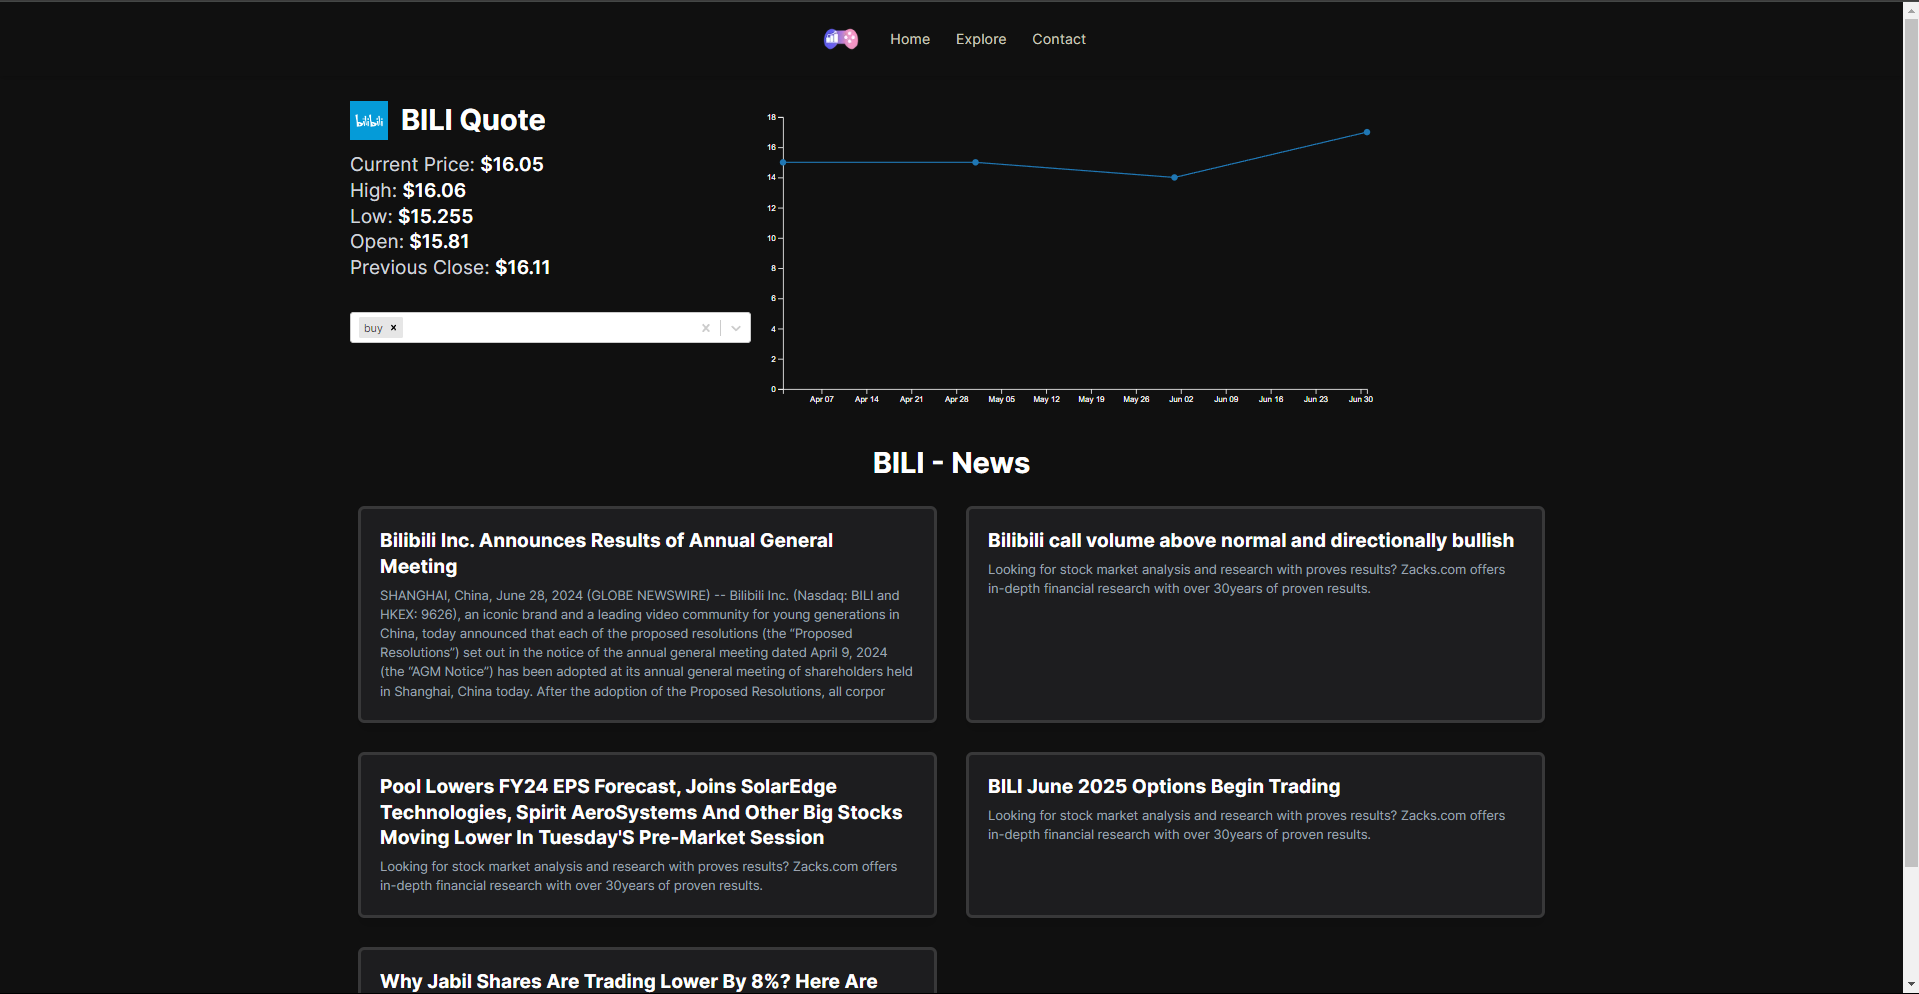The width and height of the screenshot is (1919, 994).
Task: Click the Jun 30 data point on chart
Action: pos(1367,132)
